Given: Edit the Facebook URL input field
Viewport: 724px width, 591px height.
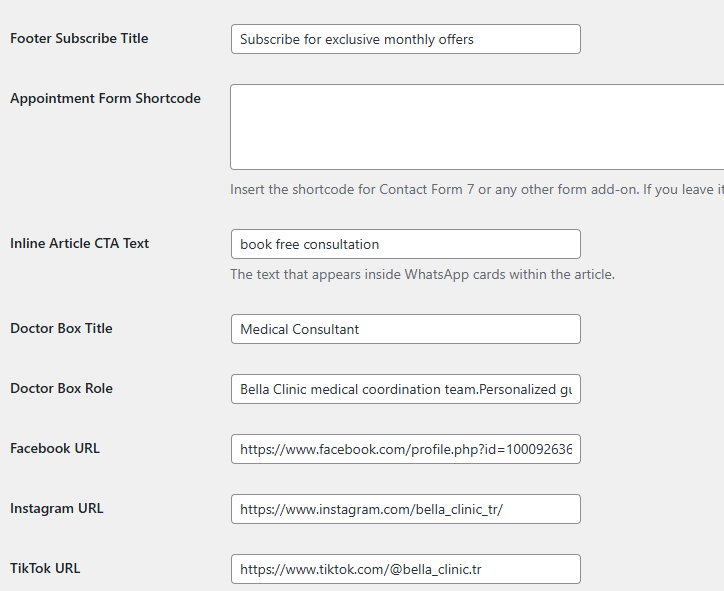Looking at the screenshot, I should 405,449.
